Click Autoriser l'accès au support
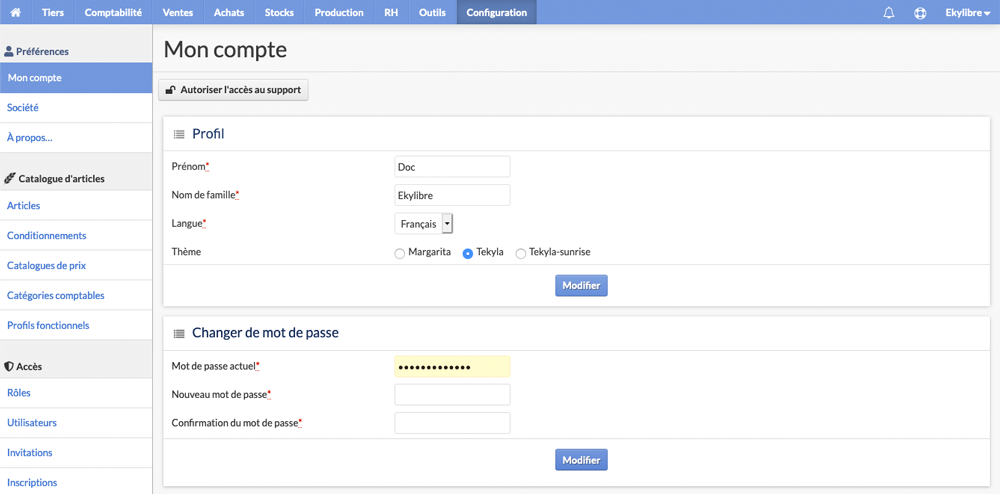This screenshot has width=1000, height=494. click(x=233, y=90)
